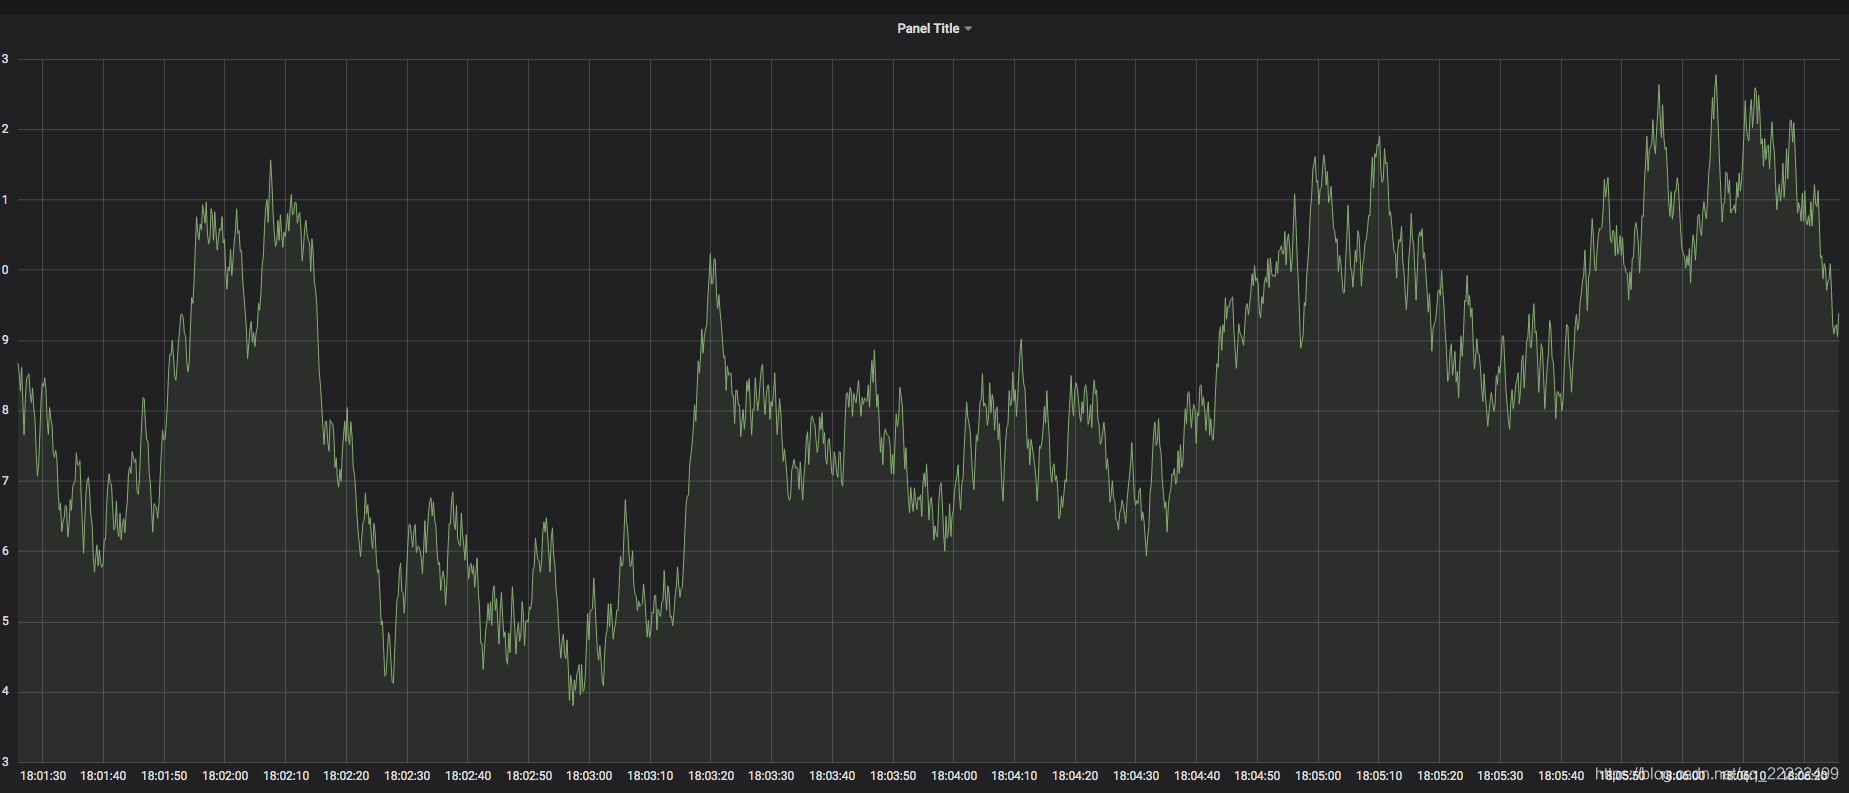This screenshot has height=793, width=1849.
Task: Click the 18:05:30 time axis label
Action: 1500,776
